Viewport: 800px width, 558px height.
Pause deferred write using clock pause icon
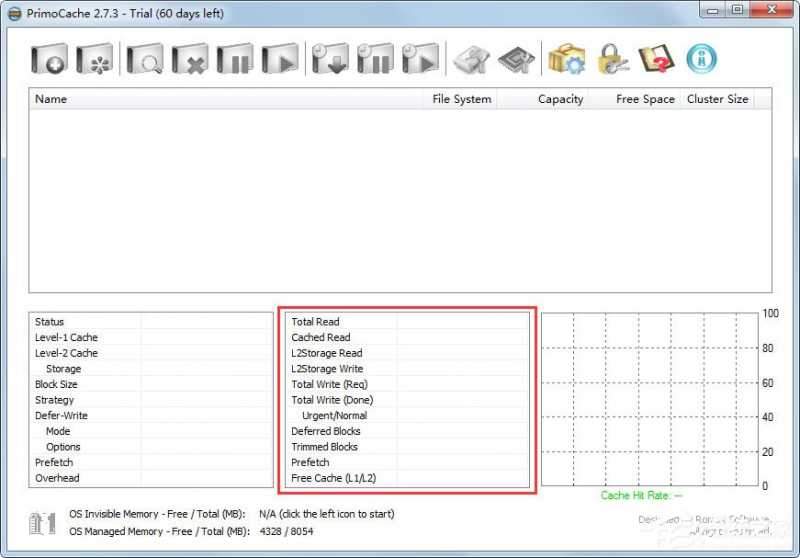pyautogui.click(x=375, y=59)
